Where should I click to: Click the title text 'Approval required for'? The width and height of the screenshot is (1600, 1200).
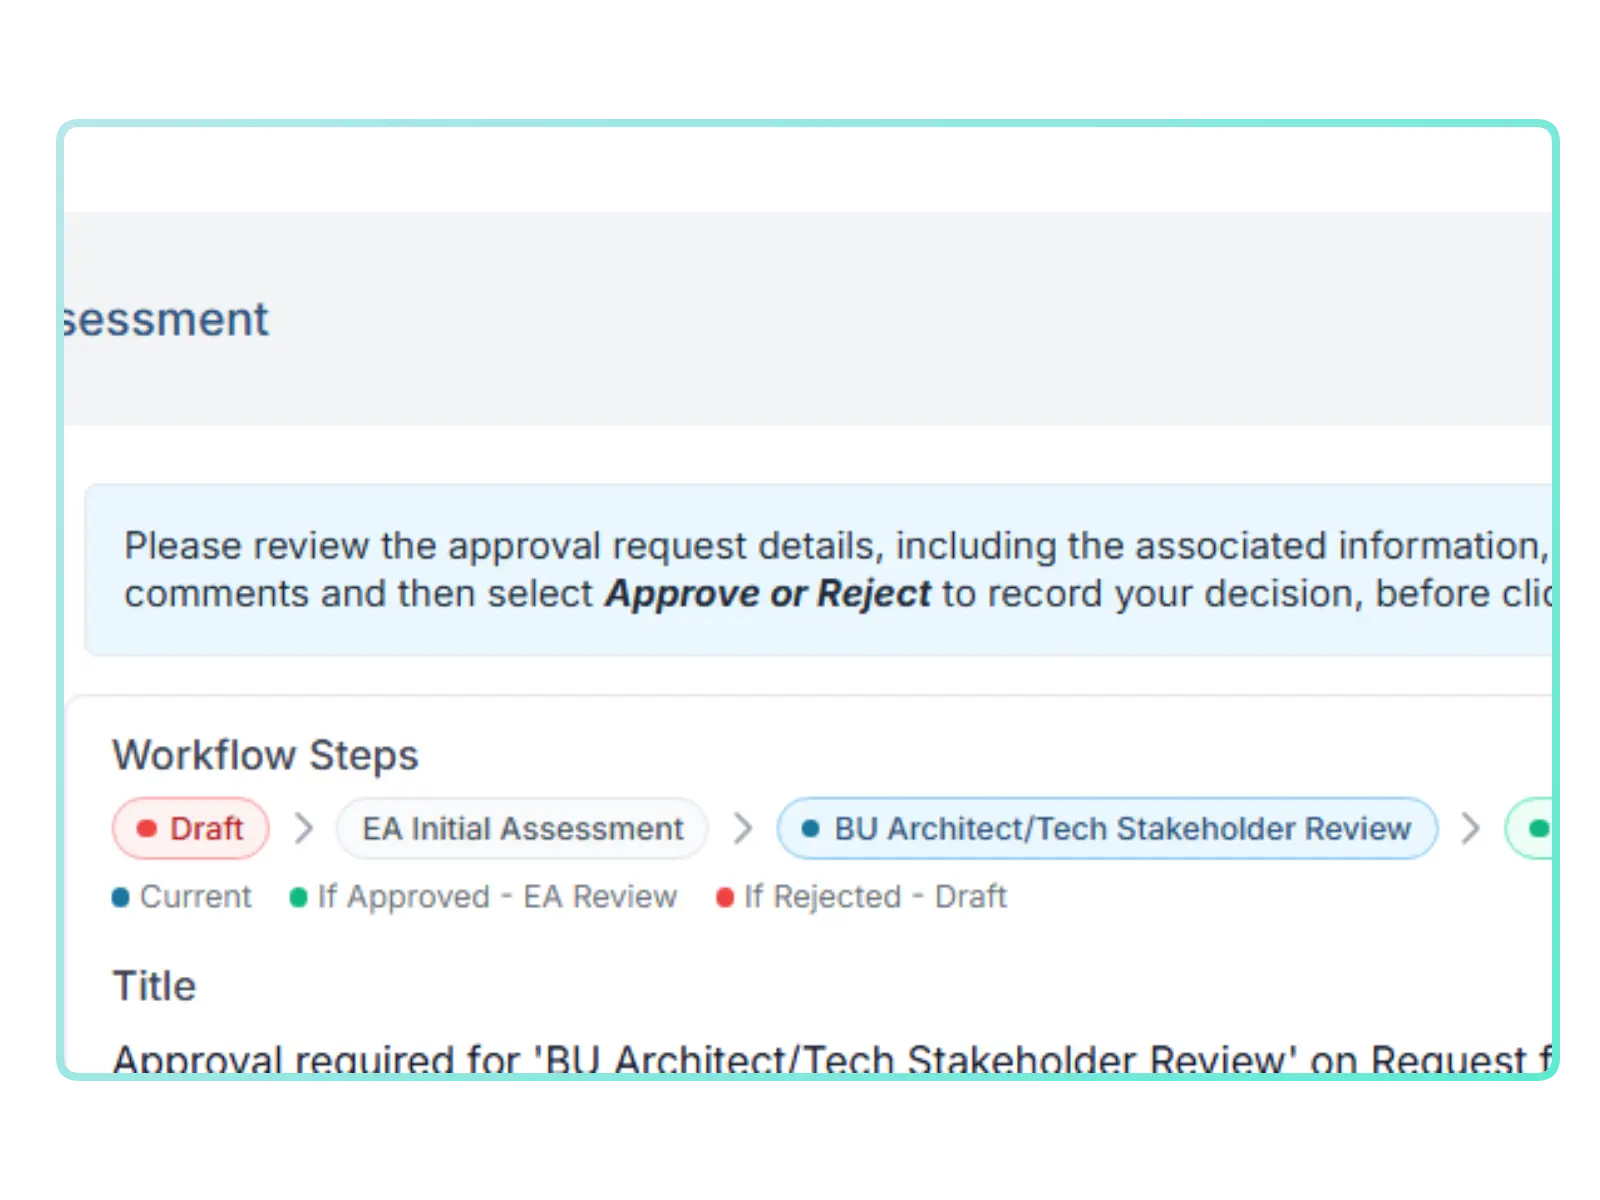tap(315, 1058)
